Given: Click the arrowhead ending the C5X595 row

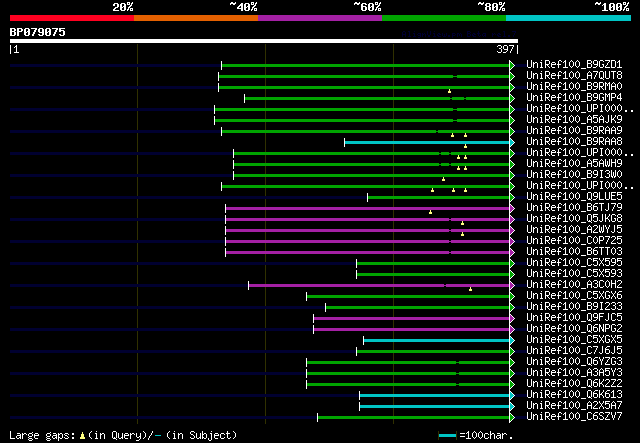Looking at the screenshot, I should [x=512, y=264].
